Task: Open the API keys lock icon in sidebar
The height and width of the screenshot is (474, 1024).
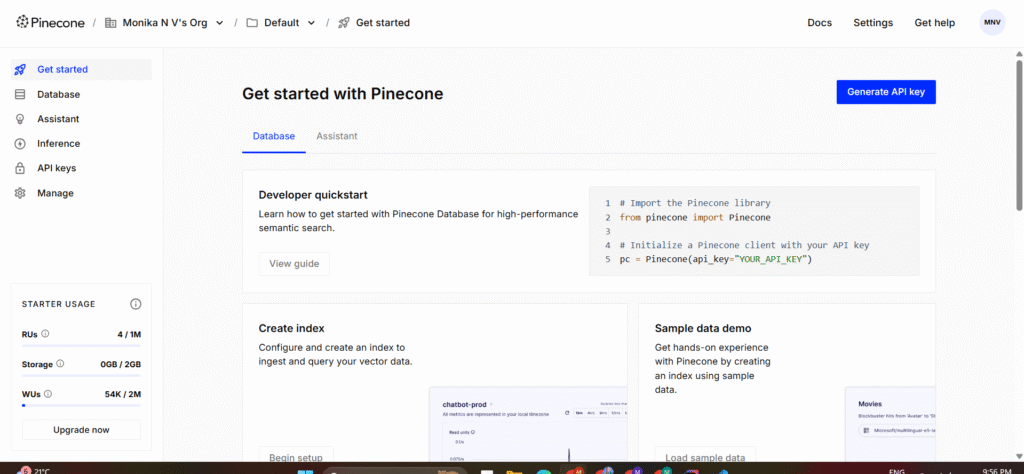Action: (20, 168)
